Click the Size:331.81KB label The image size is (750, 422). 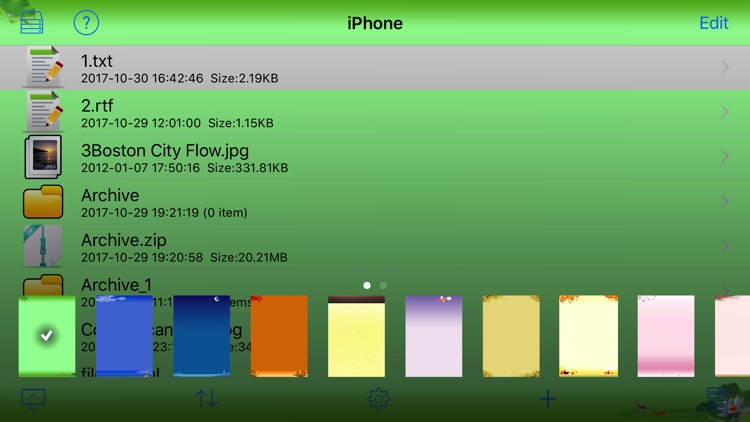(247, 168)
